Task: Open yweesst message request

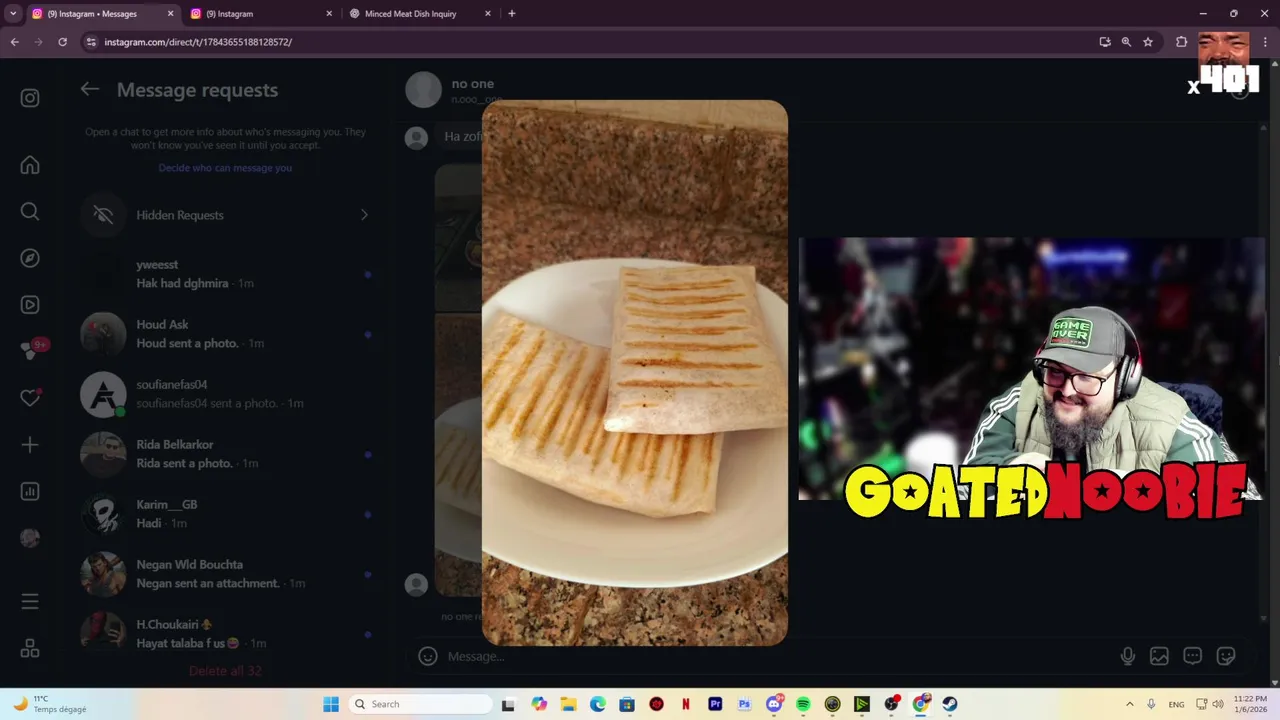Action: click(226, 274)
